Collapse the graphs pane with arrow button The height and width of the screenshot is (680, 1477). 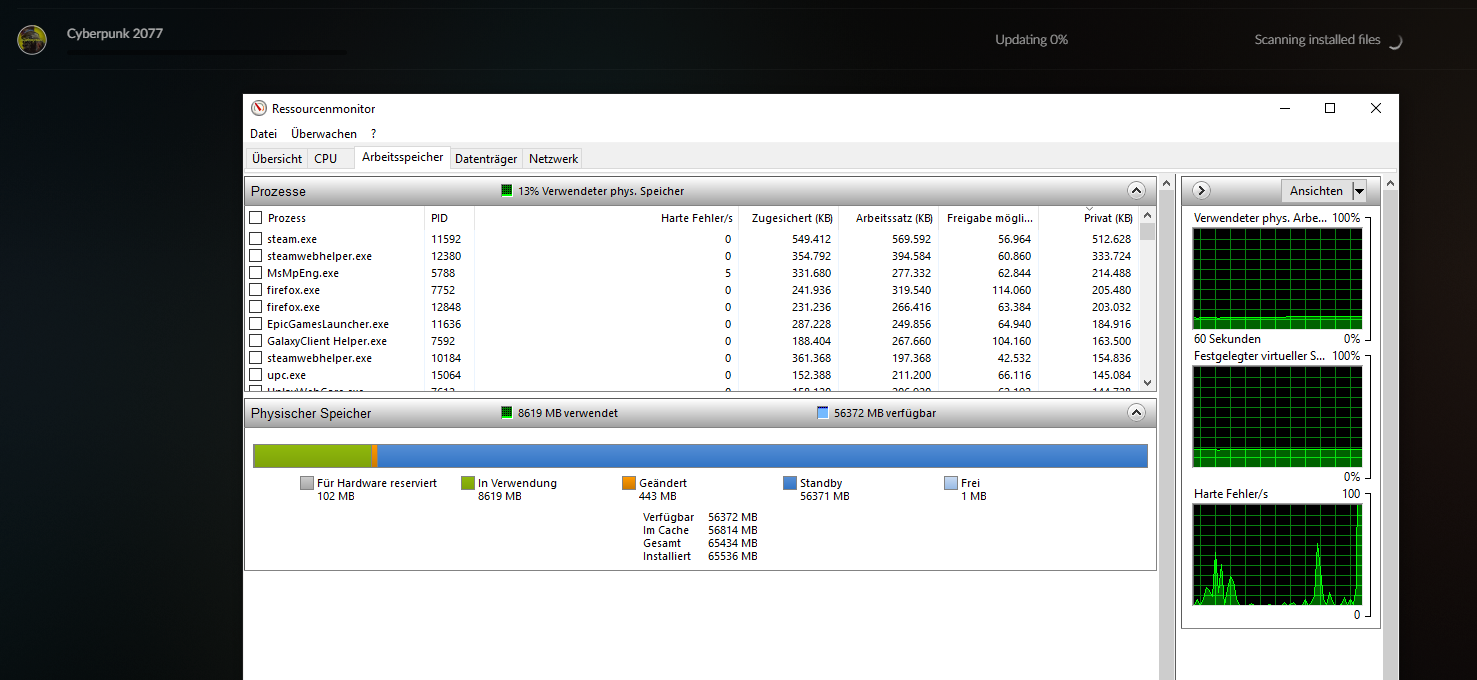pyautogui.click(x=1202, y=191)
